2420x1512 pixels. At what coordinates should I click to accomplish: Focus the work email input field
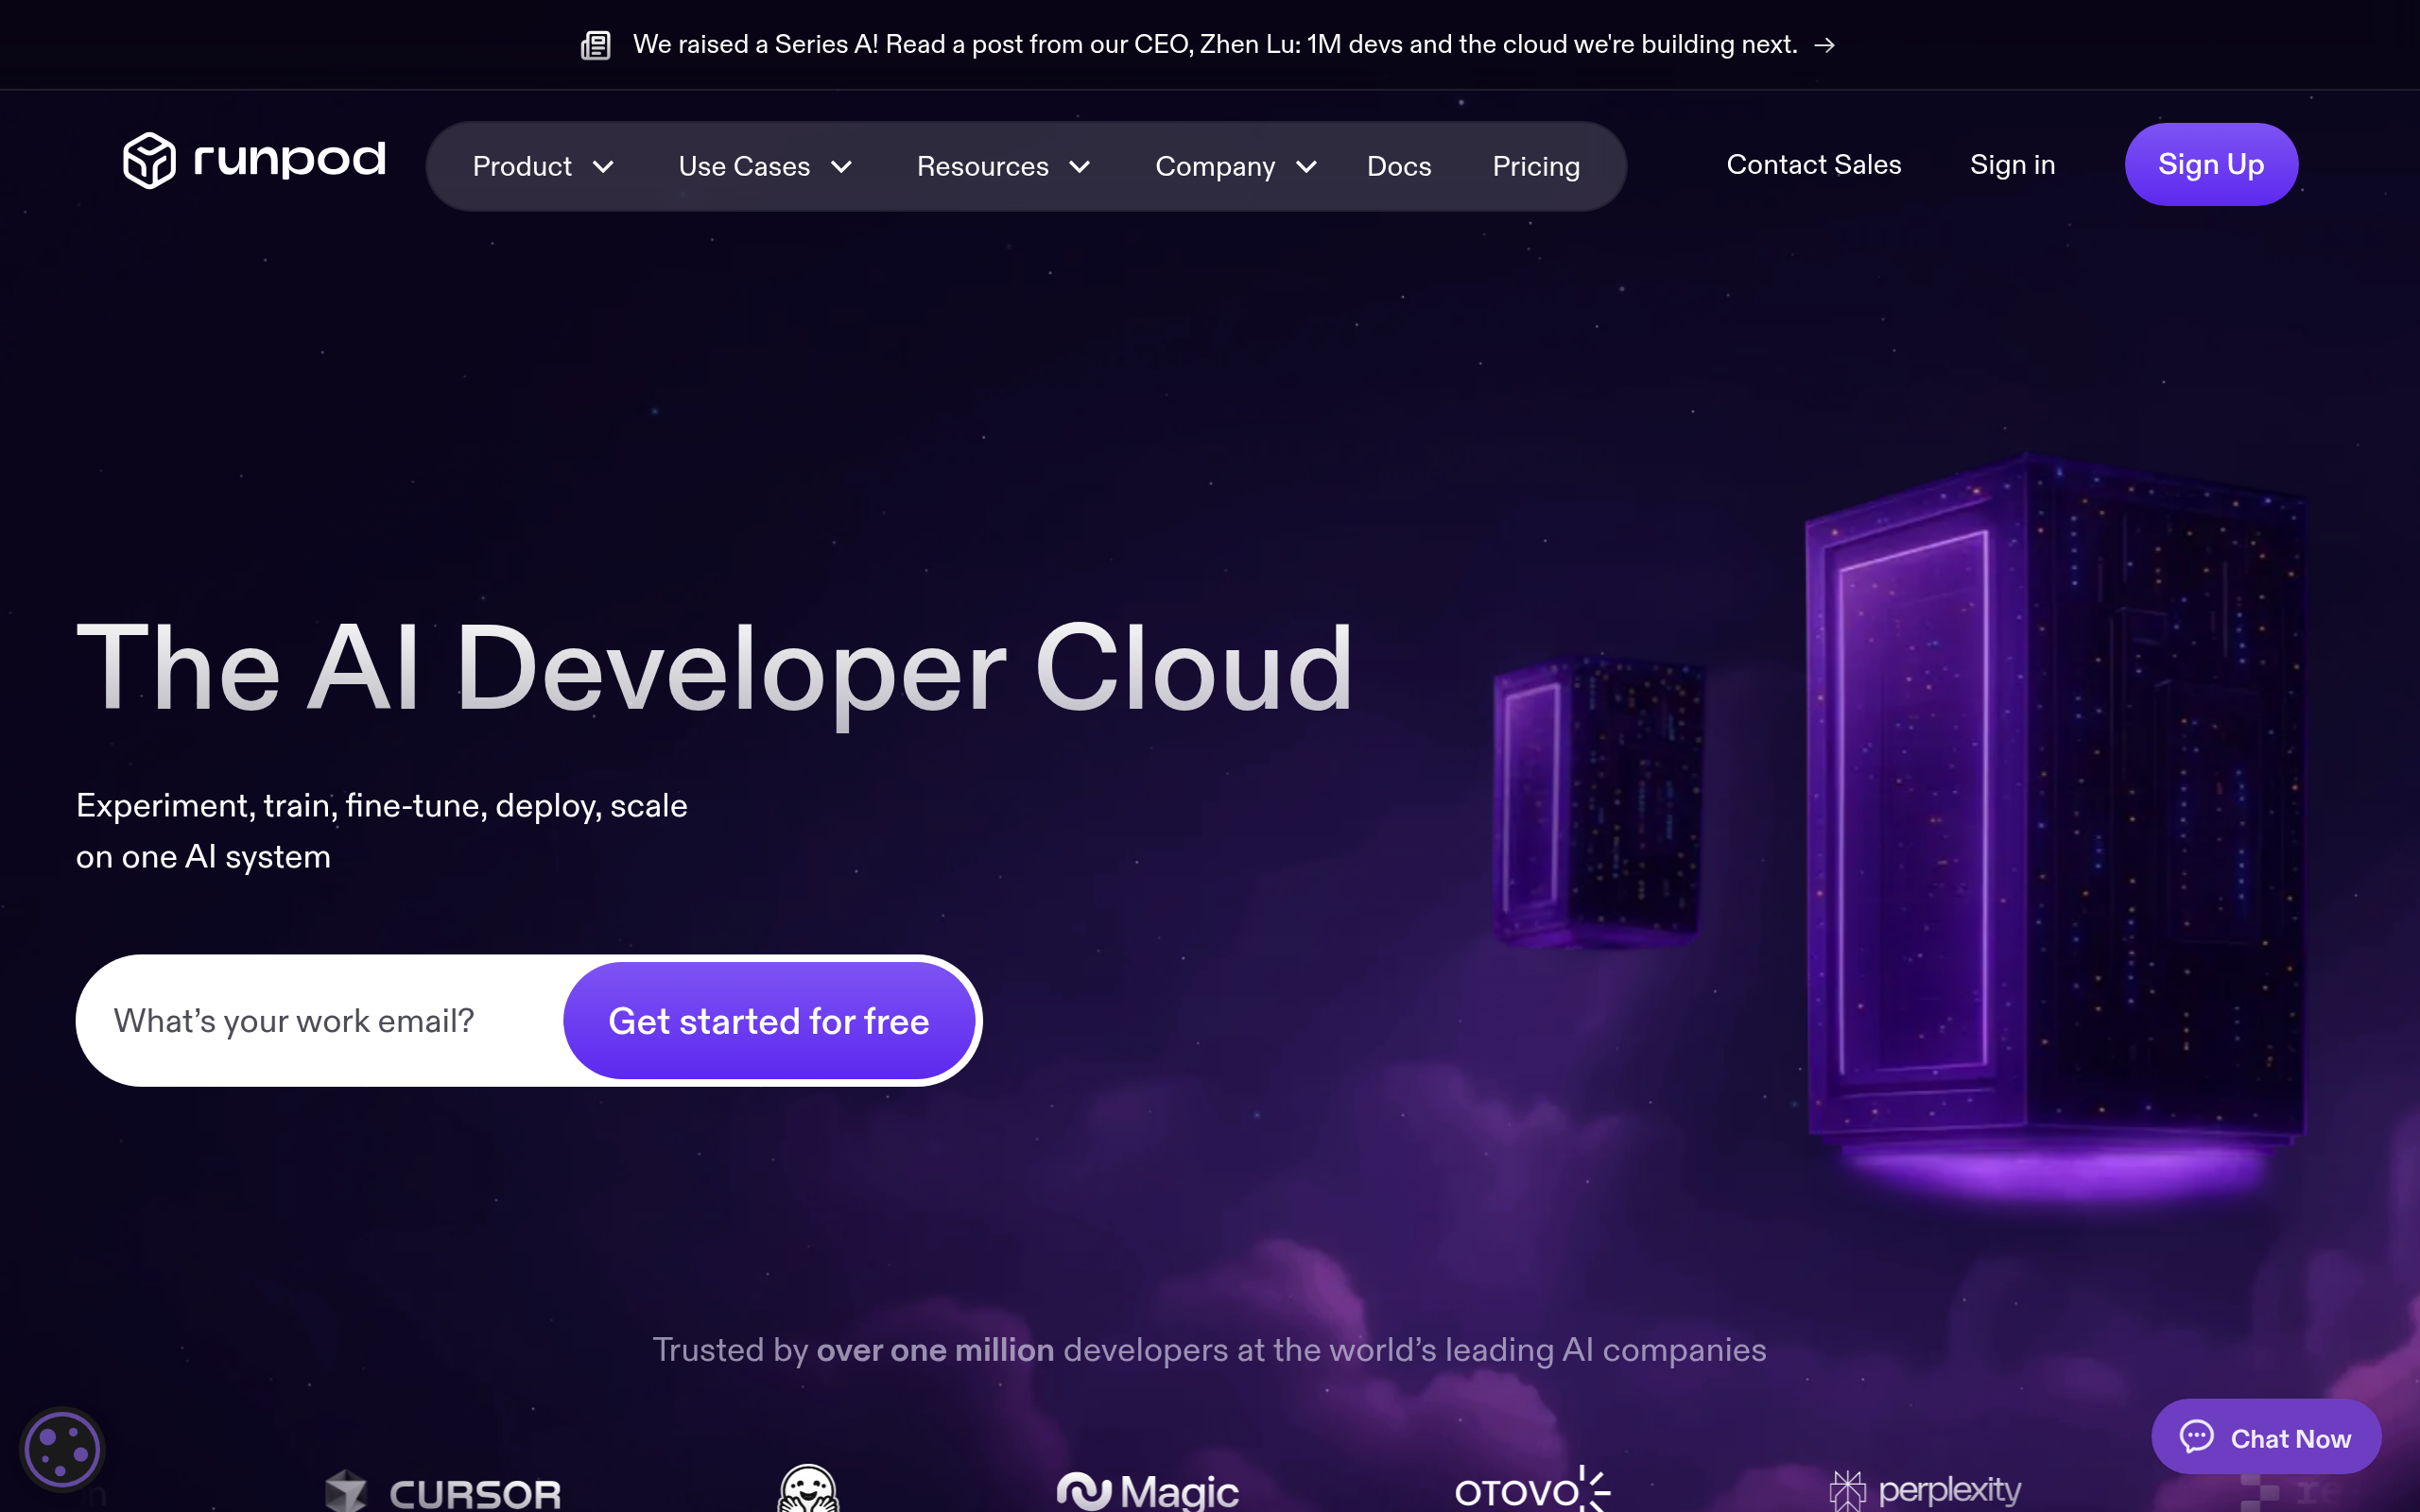tap(320, 1021)
